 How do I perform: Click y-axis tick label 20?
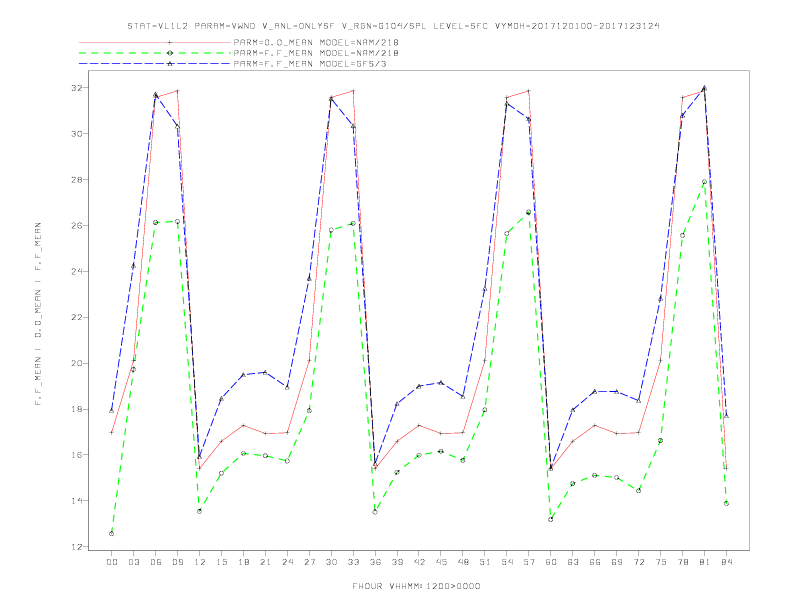[x=77, y=364]
